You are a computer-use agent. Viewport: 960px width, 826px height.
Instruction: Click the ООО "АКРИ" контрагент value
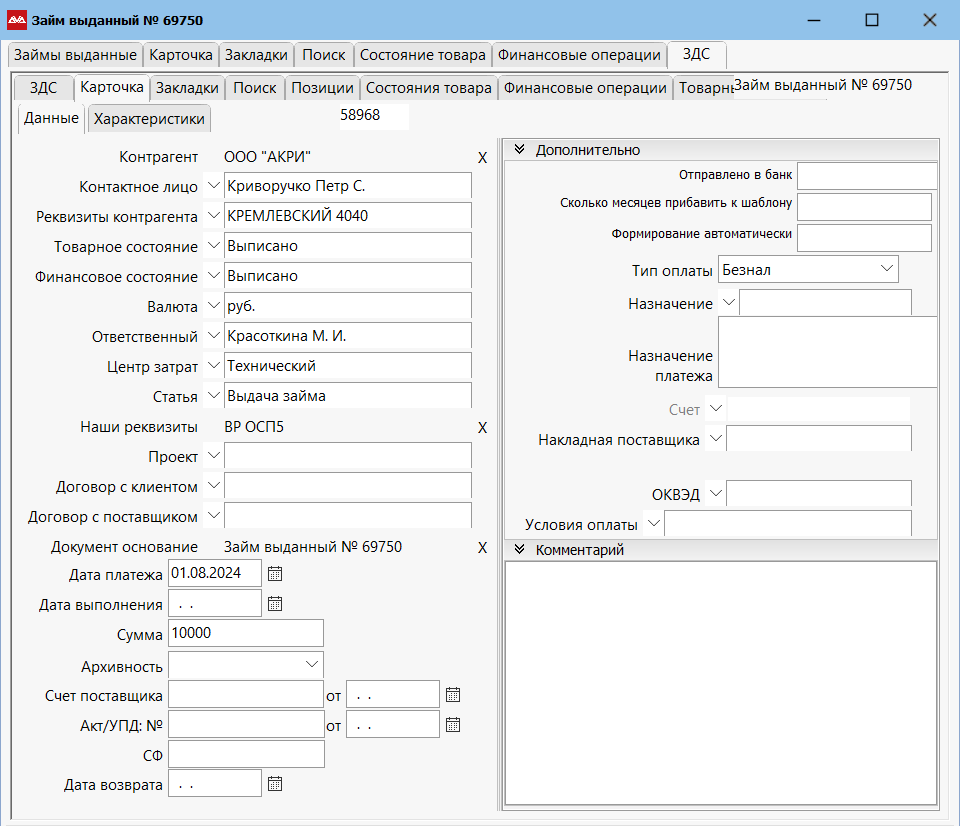[267, 157]
